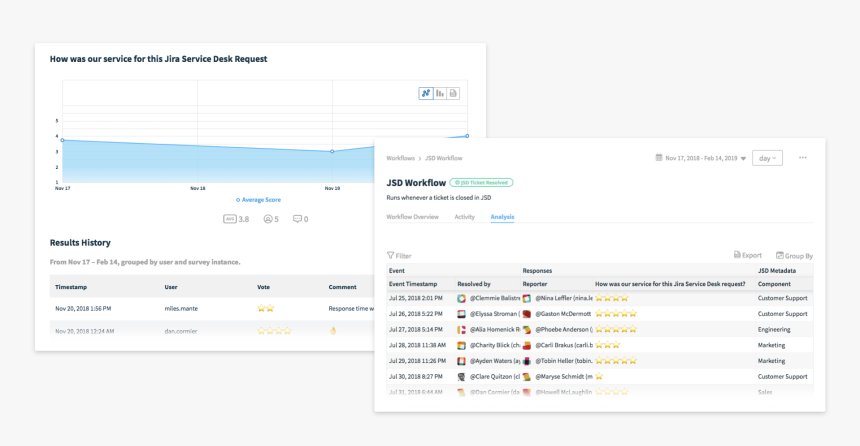Click the 'dan.cormier' user cell
860x446 pixels.
[180, 331]
